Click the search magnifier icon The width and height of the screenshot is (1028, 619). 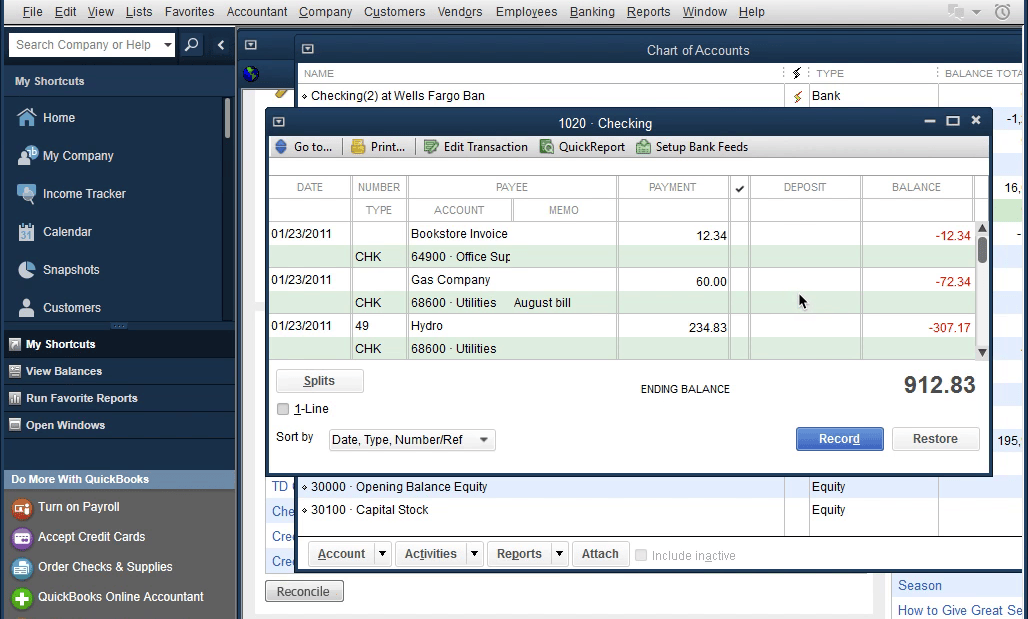(191, 45)
